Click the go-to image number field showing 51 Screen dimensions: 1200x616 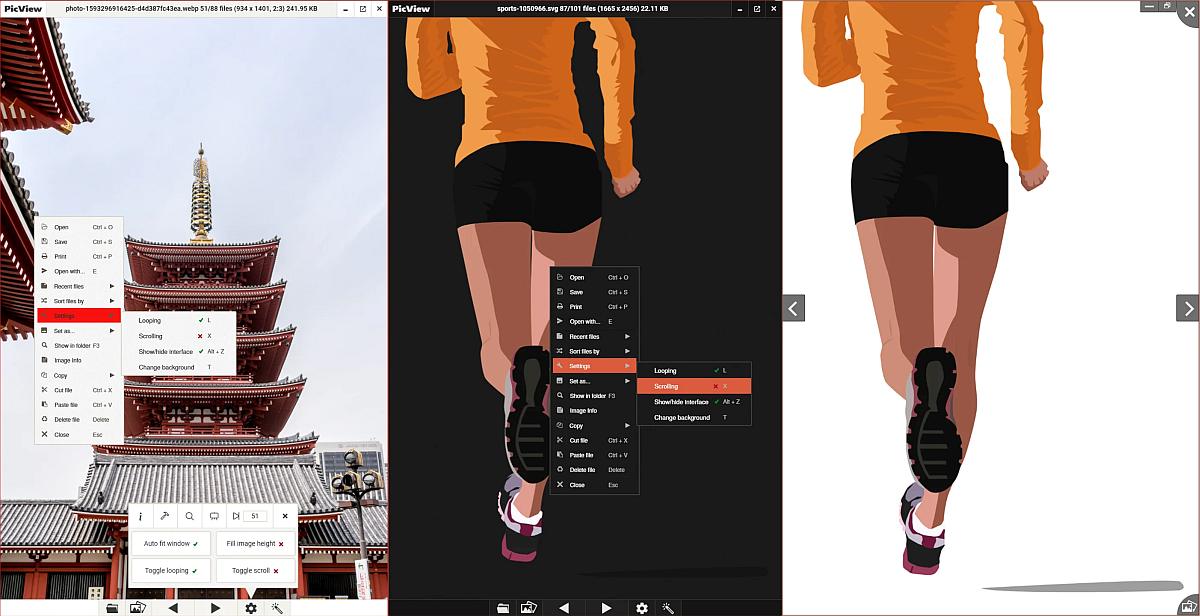tap(255, 517)
